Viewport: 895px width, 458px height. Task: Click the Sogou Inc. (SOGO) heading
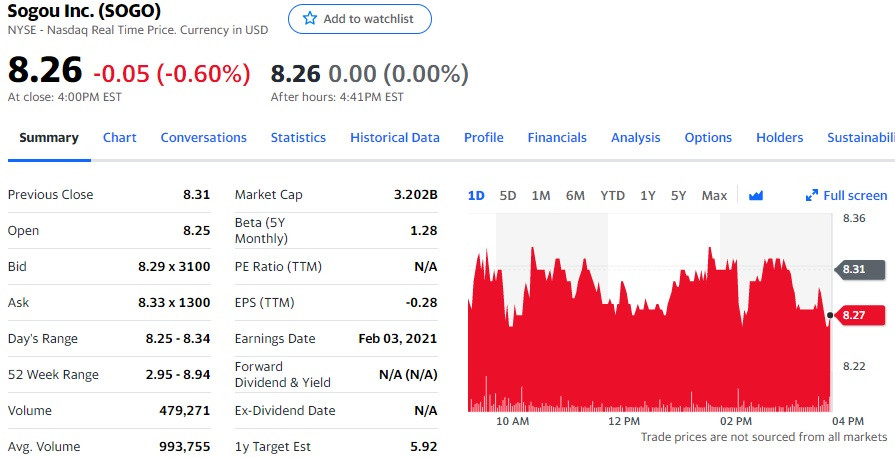(84, 10)
